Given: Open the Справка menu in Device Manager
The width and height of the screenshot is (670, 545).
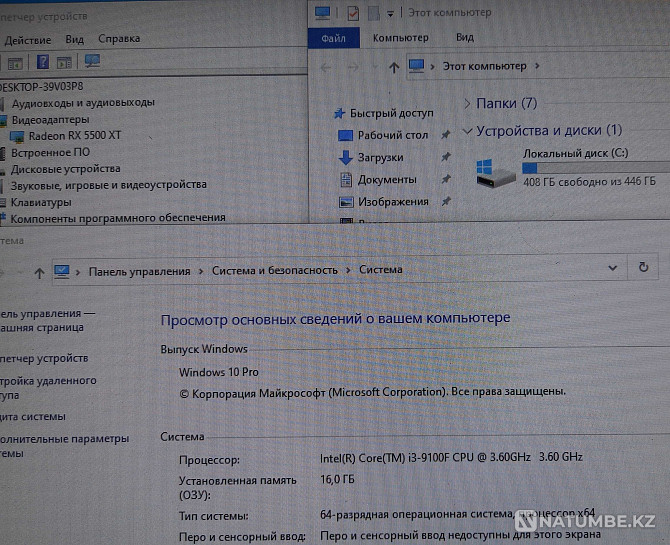Looking at the screenshot, I should pyautogui.click(x=119, y=38).
